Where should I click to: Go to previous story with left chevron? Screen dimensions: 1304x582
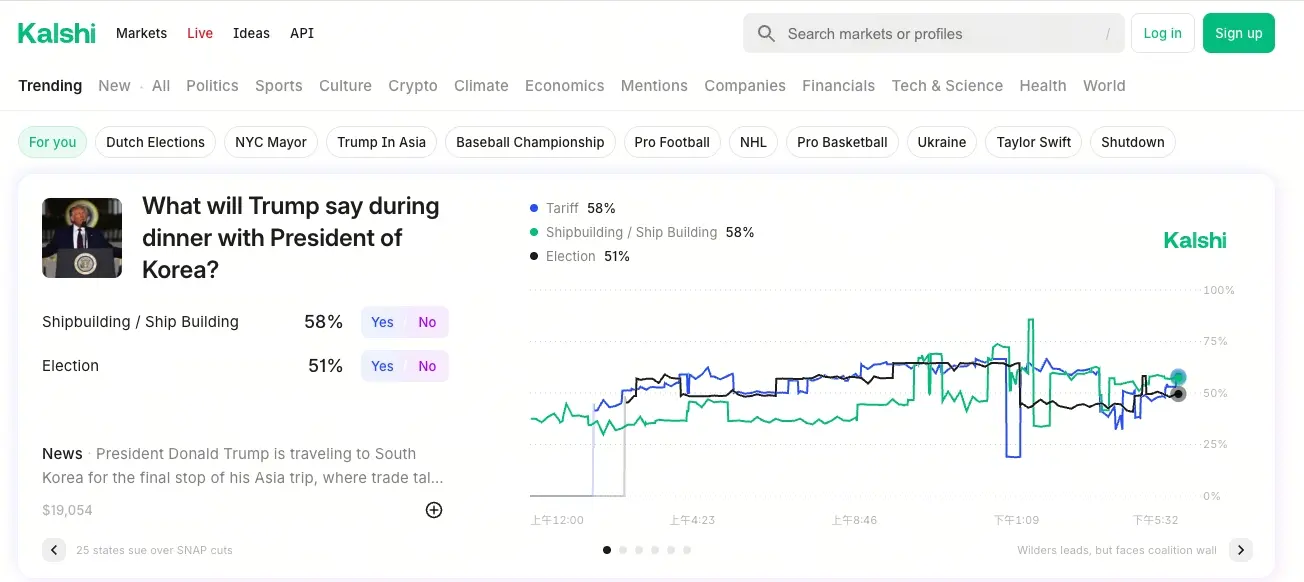click(x=54, y=550)
